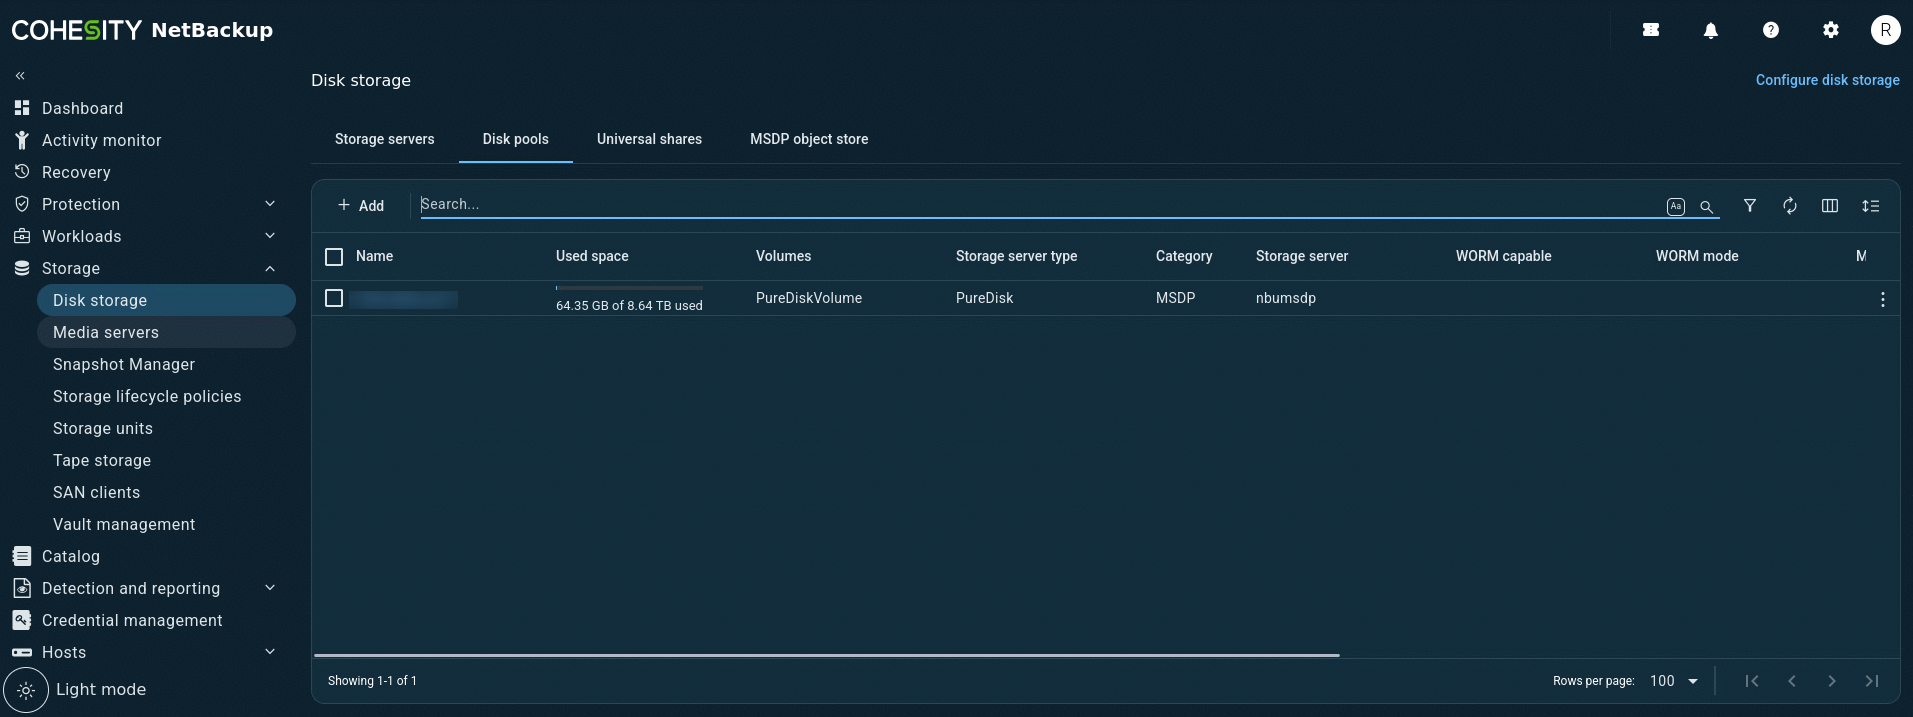Go to the first page
Screen dimensions: 1913x717
[1752, 681]
